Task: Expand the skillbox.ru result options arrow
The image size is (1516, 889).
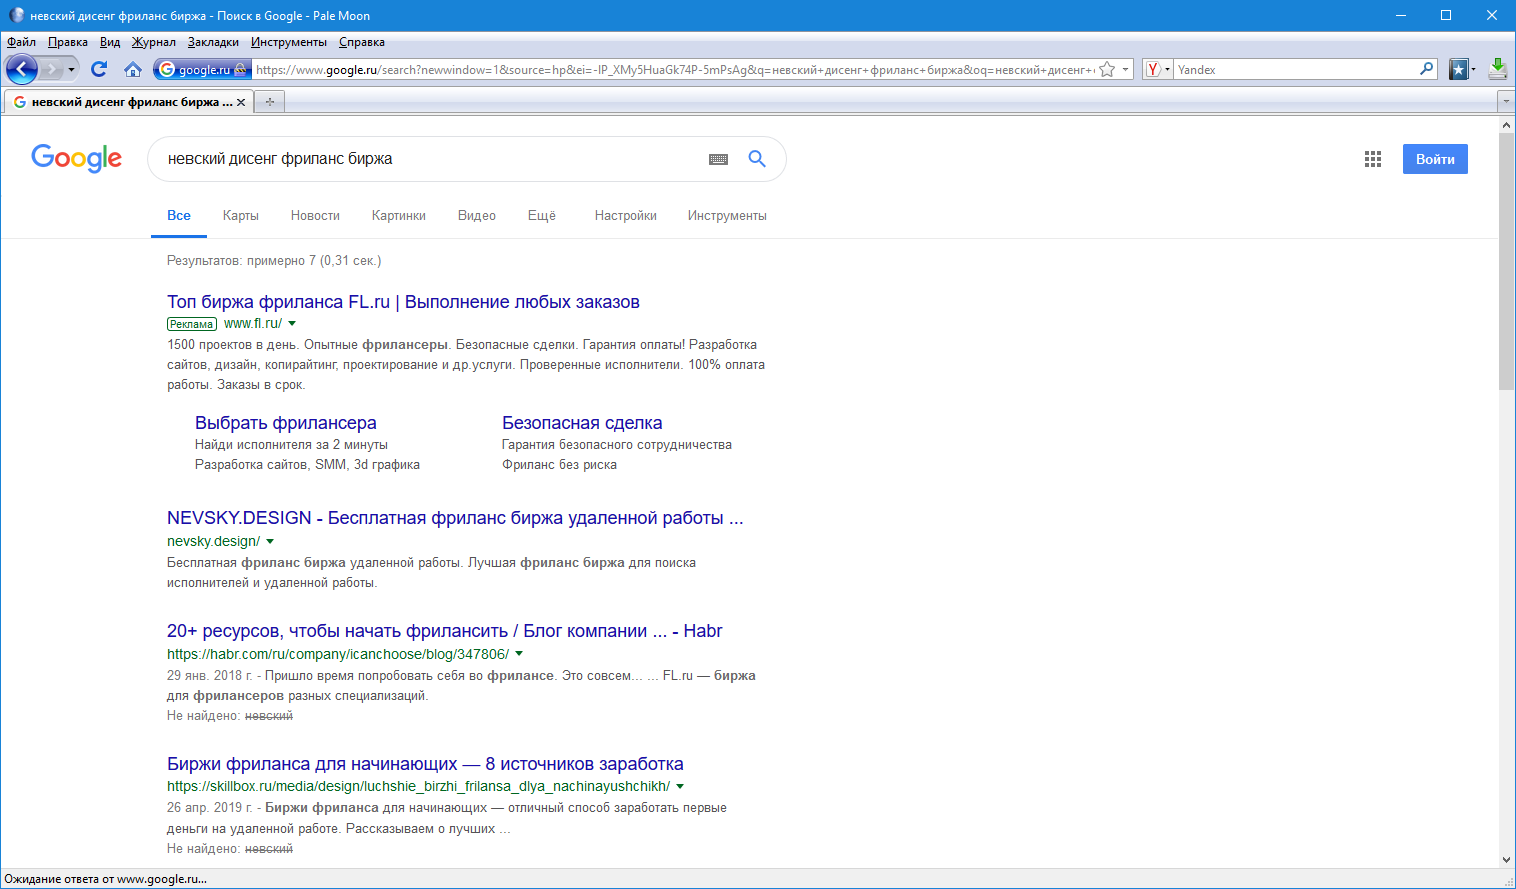Action: [x=680, y=786]
